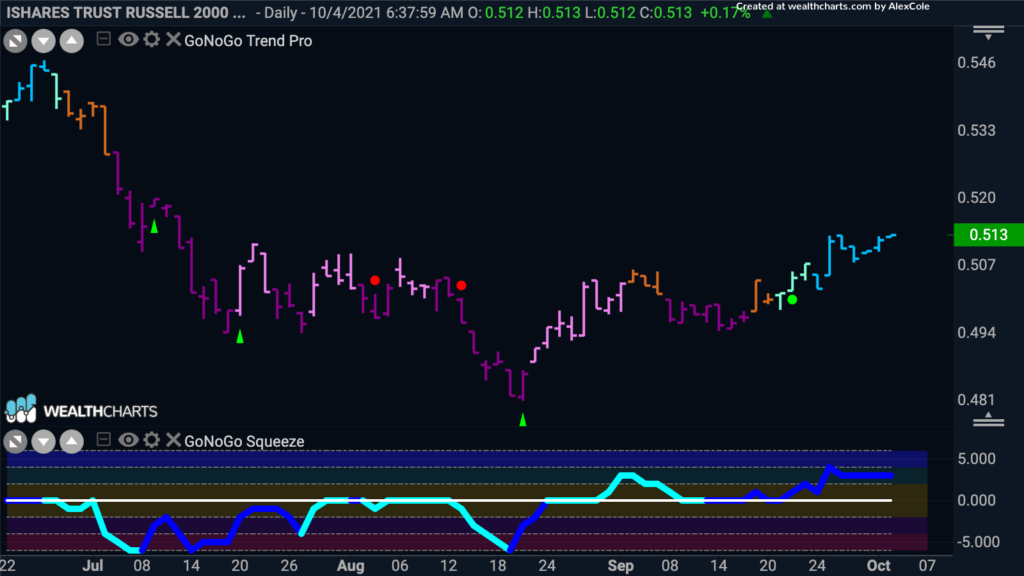1024x576 pixels.
Task: Toggle visibility of GoNoGo Trend Pro
Action: (128, 39)
